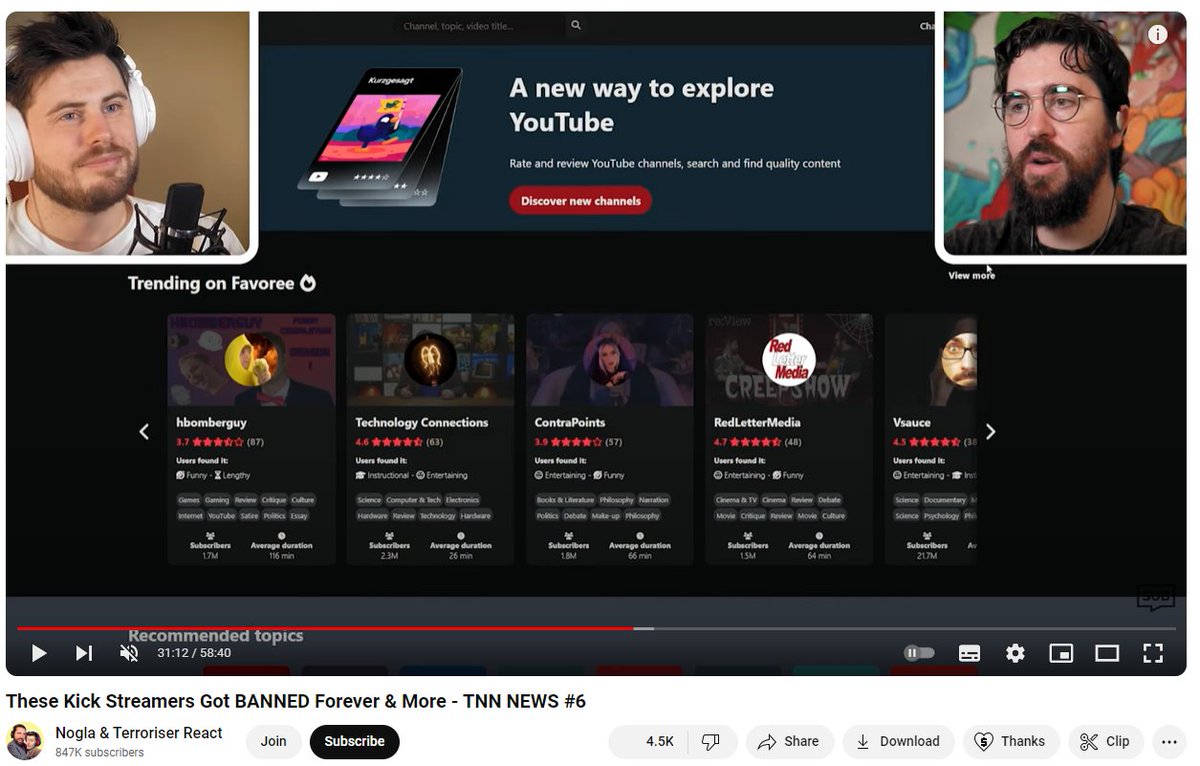Click the Documentary tag on Vsauce card

coord(945,500)
